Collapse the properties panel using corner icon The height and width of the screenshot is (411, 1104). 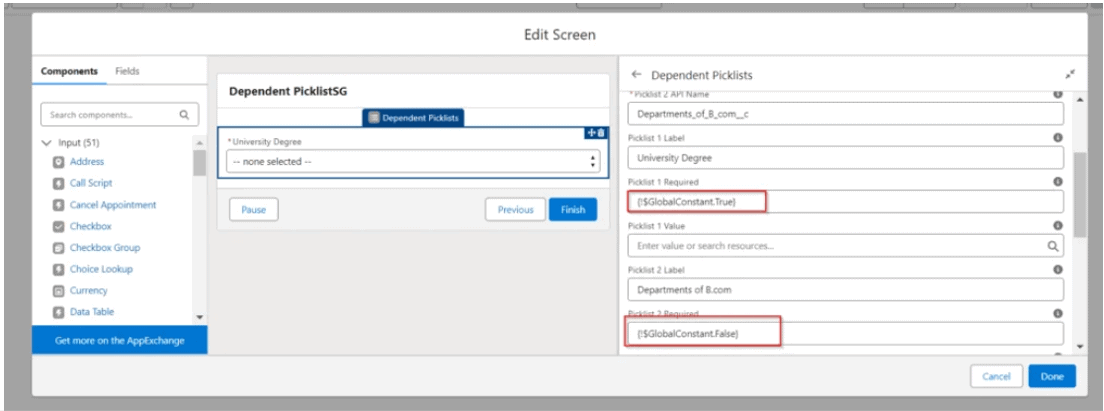pyautogui.click(x=1069, y=75)
